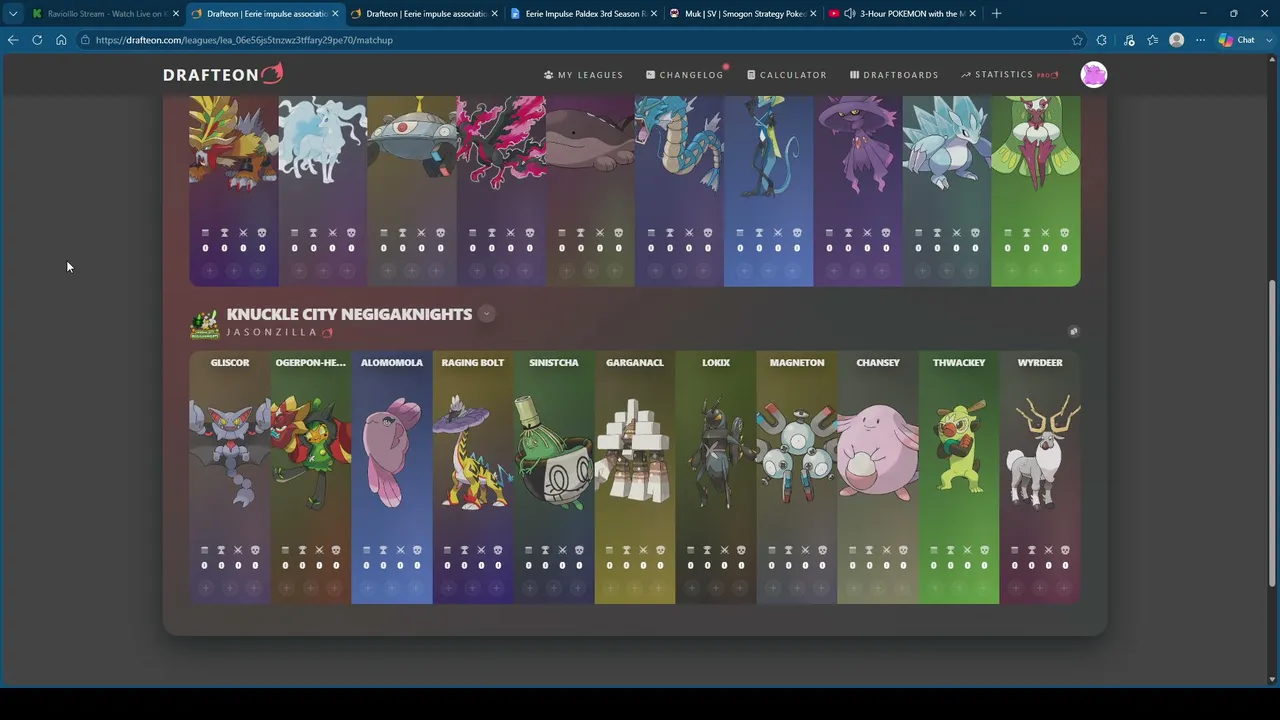Click the middle plus button under Raging Bolt
This screenshot has height=720, width=1280.
(x=473, y=588)
